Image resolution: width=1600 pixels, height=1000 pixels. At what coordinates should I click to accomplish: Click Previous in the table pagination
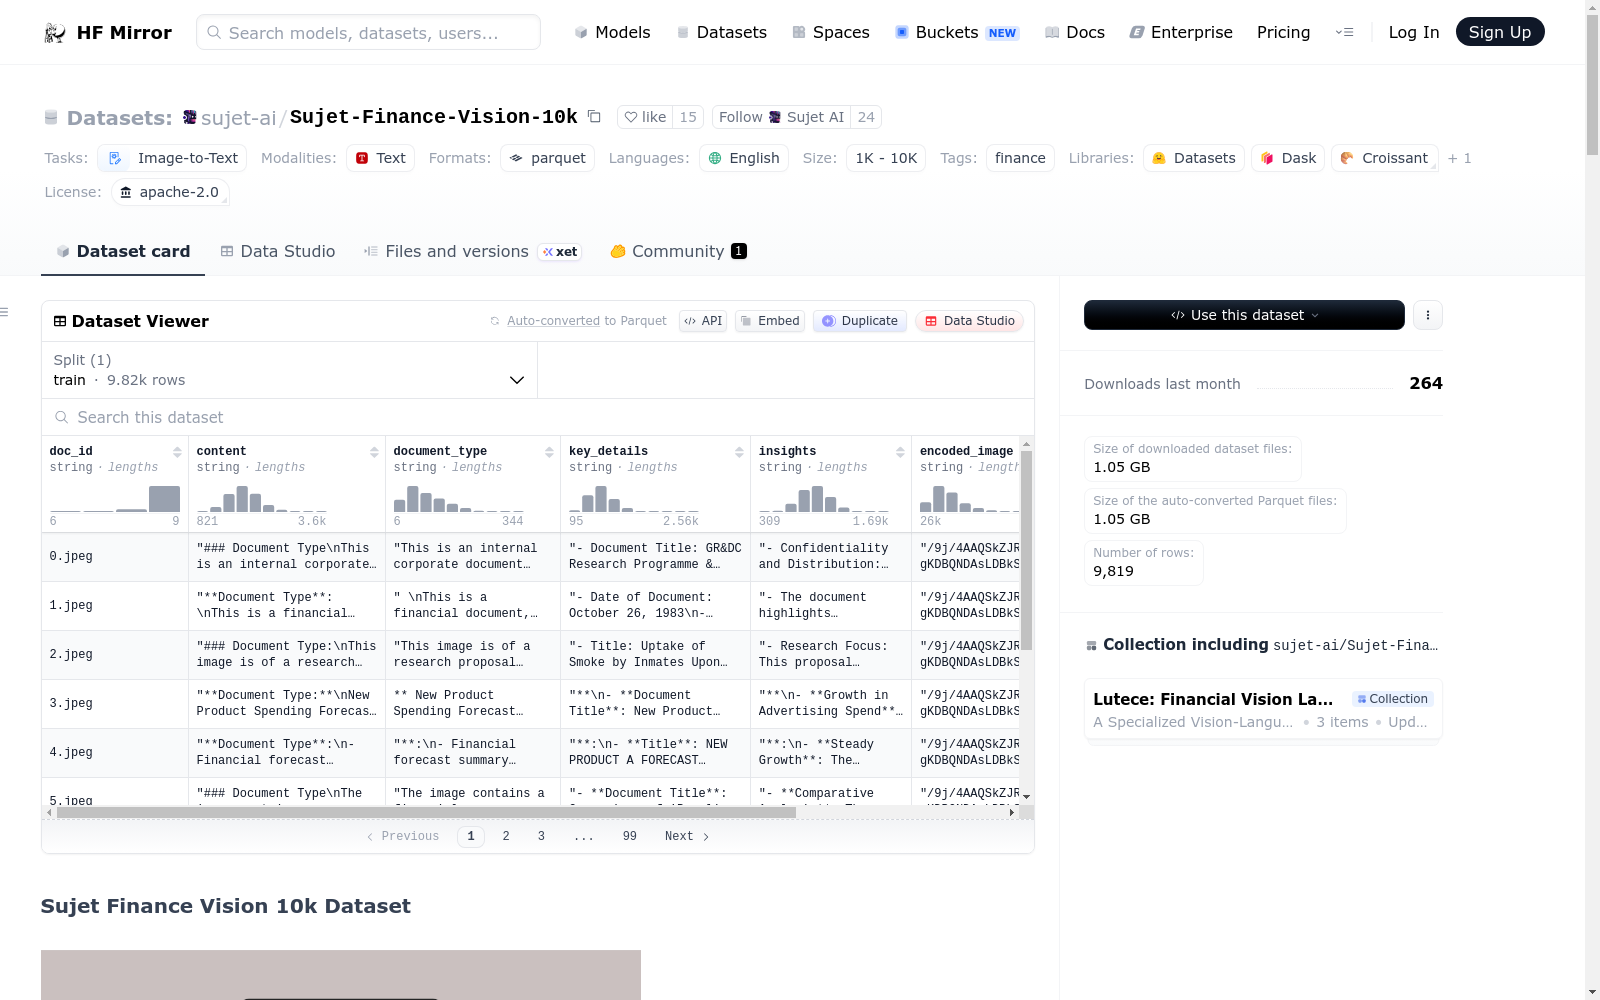pyautogui.click(x=403, y=836)
